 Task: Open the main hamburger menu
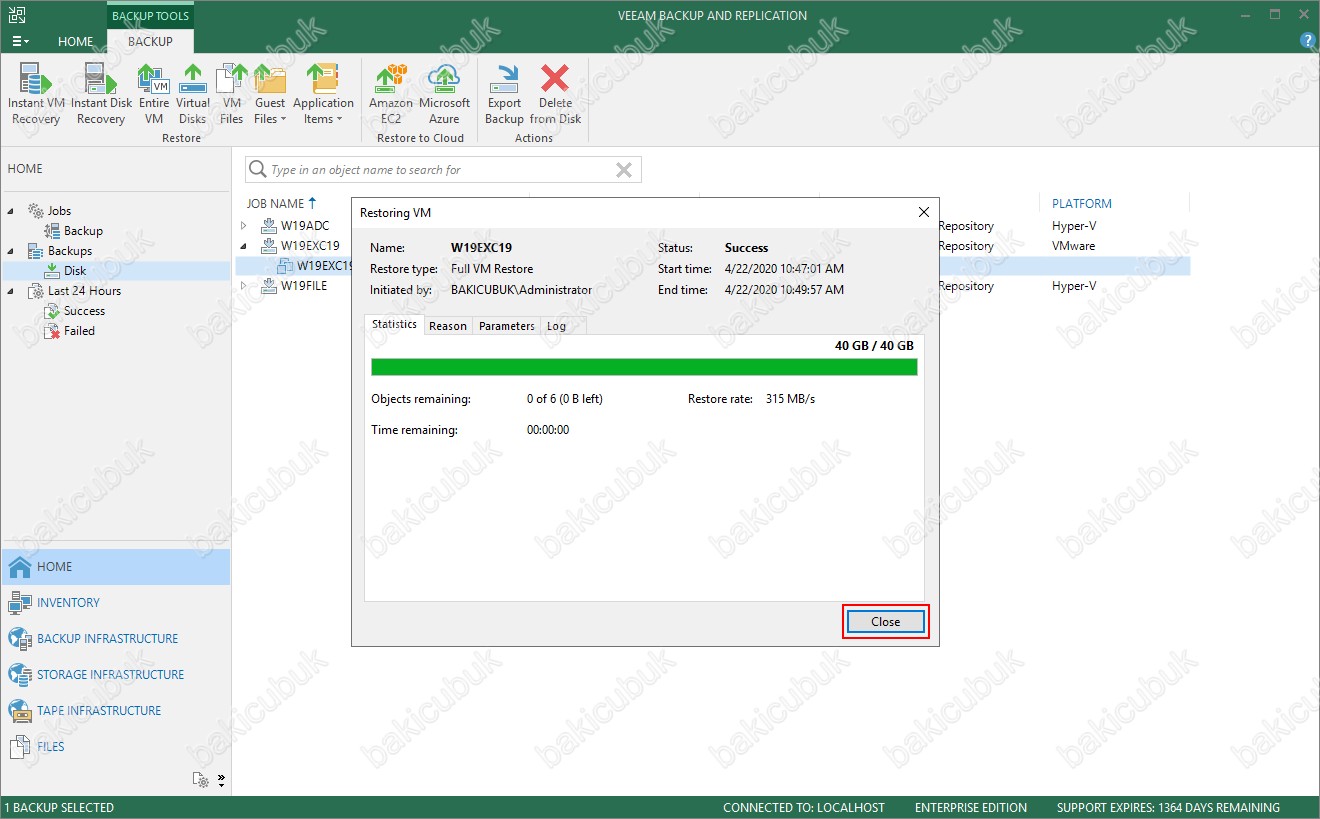[20, 41]
